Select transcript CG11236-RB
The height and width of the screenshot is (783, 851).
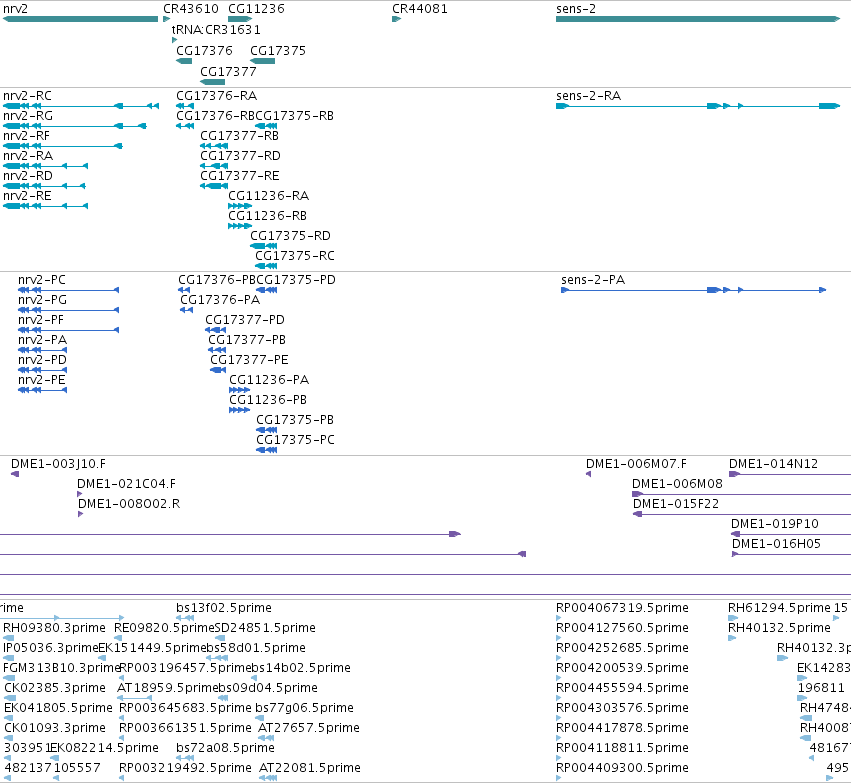(x=268, y=216)
